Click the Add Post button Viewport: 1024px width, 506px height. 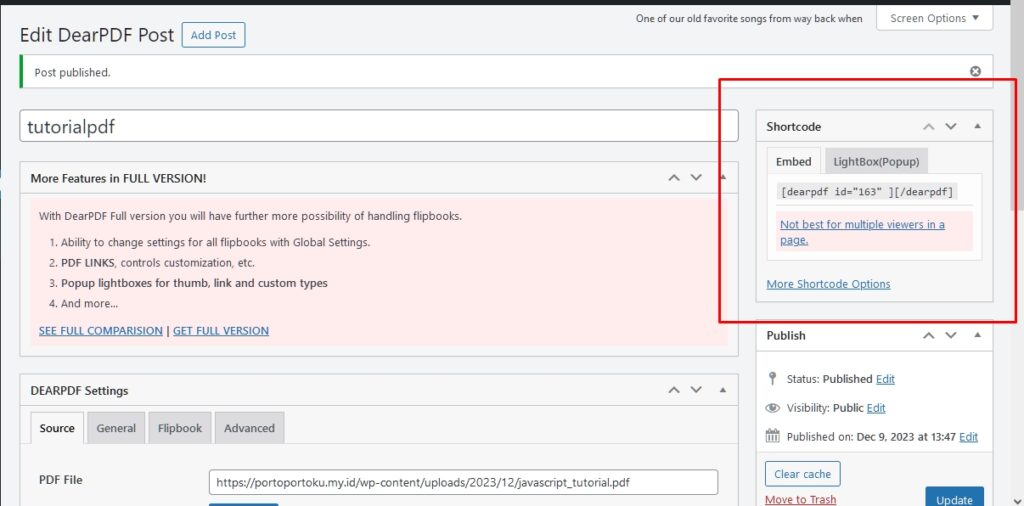(214, 35)
